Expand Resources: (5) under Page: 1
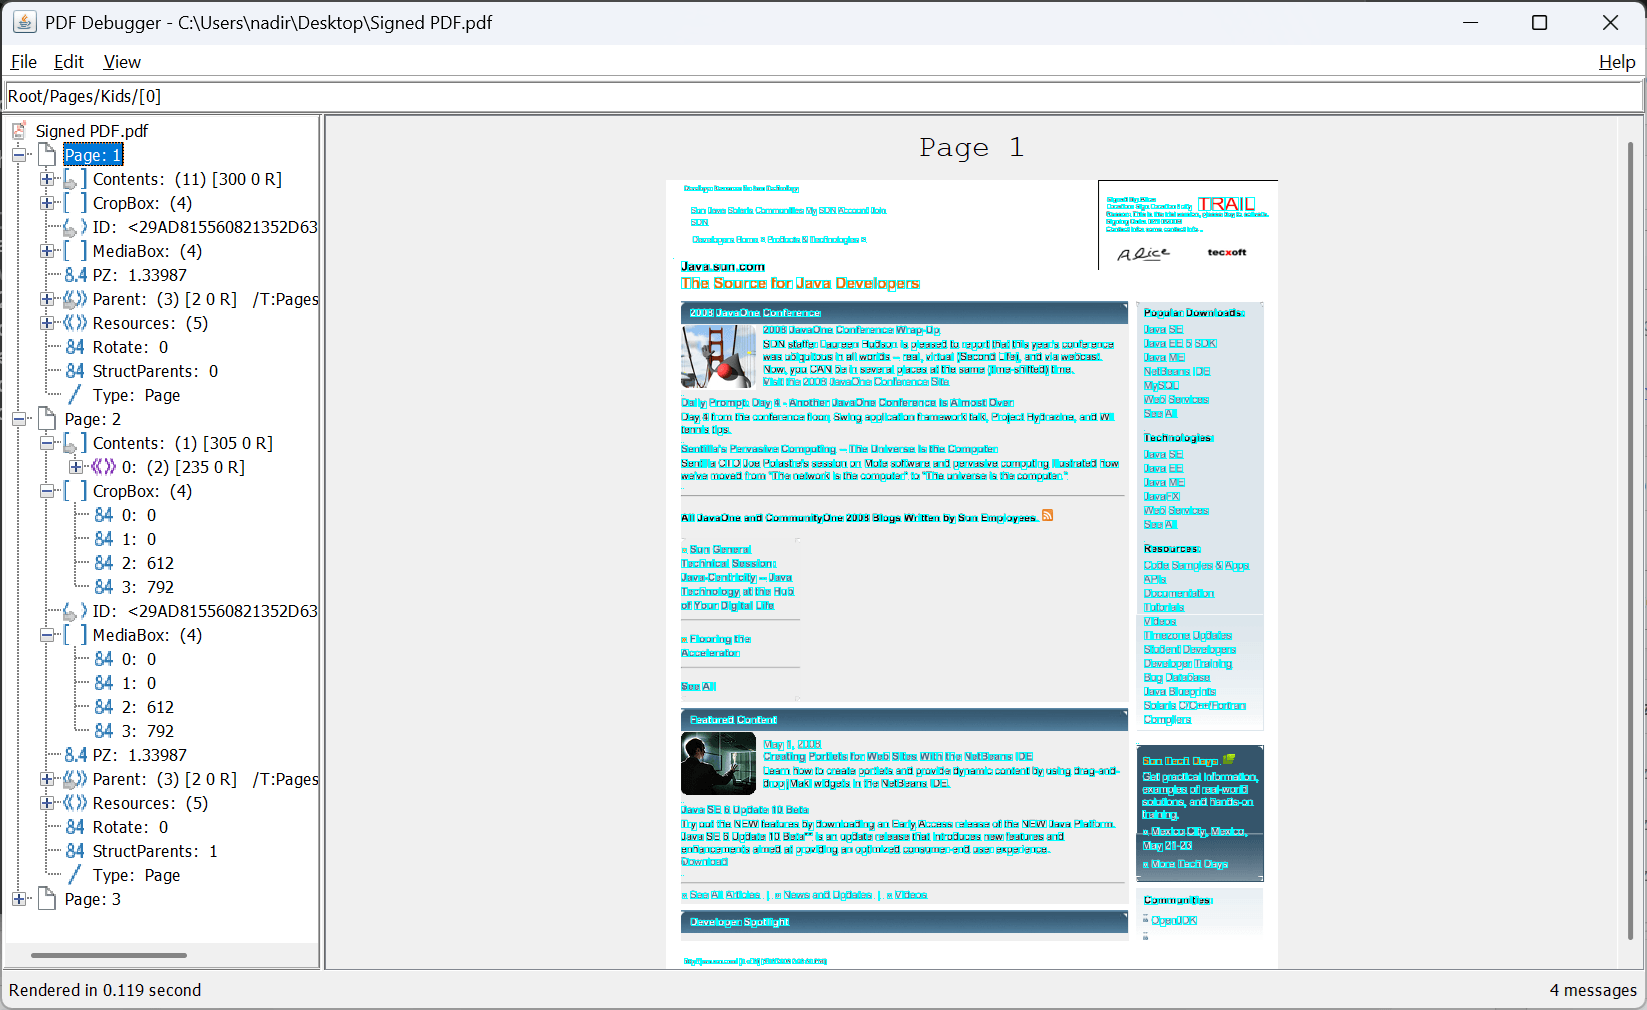The image size is (1647, 1010). (47, 323)
